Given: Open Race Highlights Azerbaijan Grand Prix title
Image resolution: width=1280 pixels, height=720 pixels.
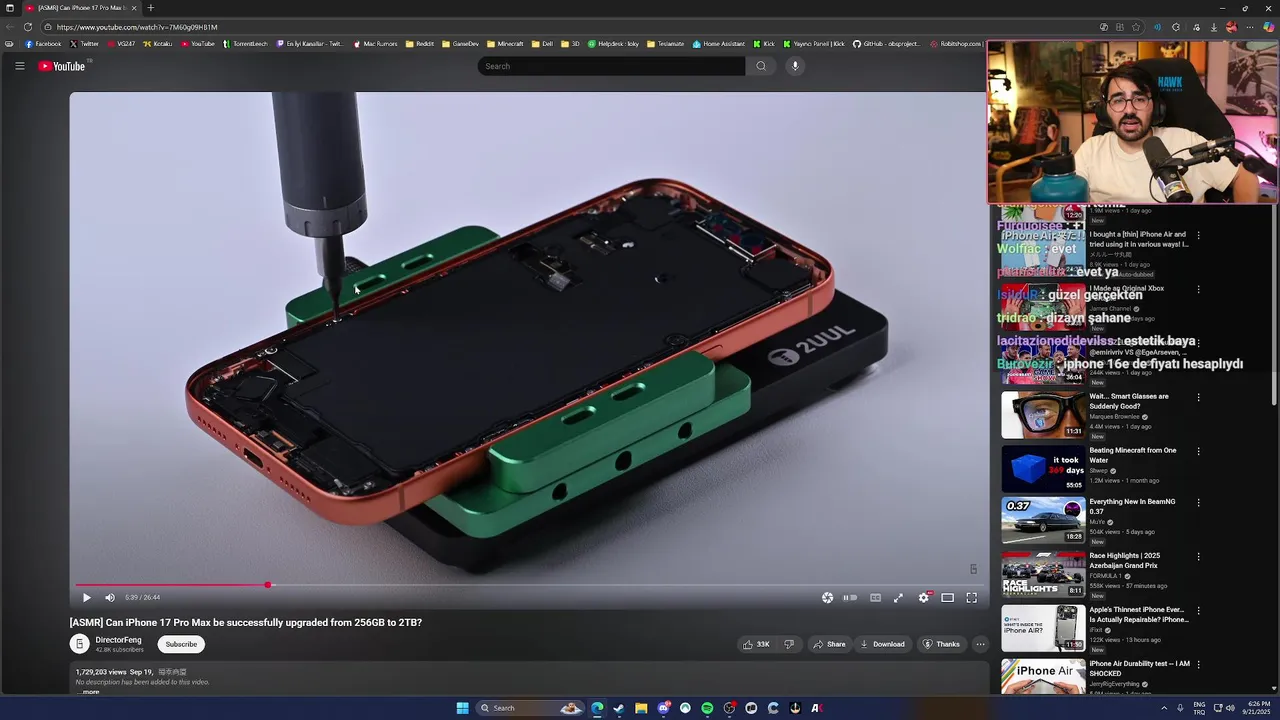Looking at the screenshot, I should [x=1125, y=560].
